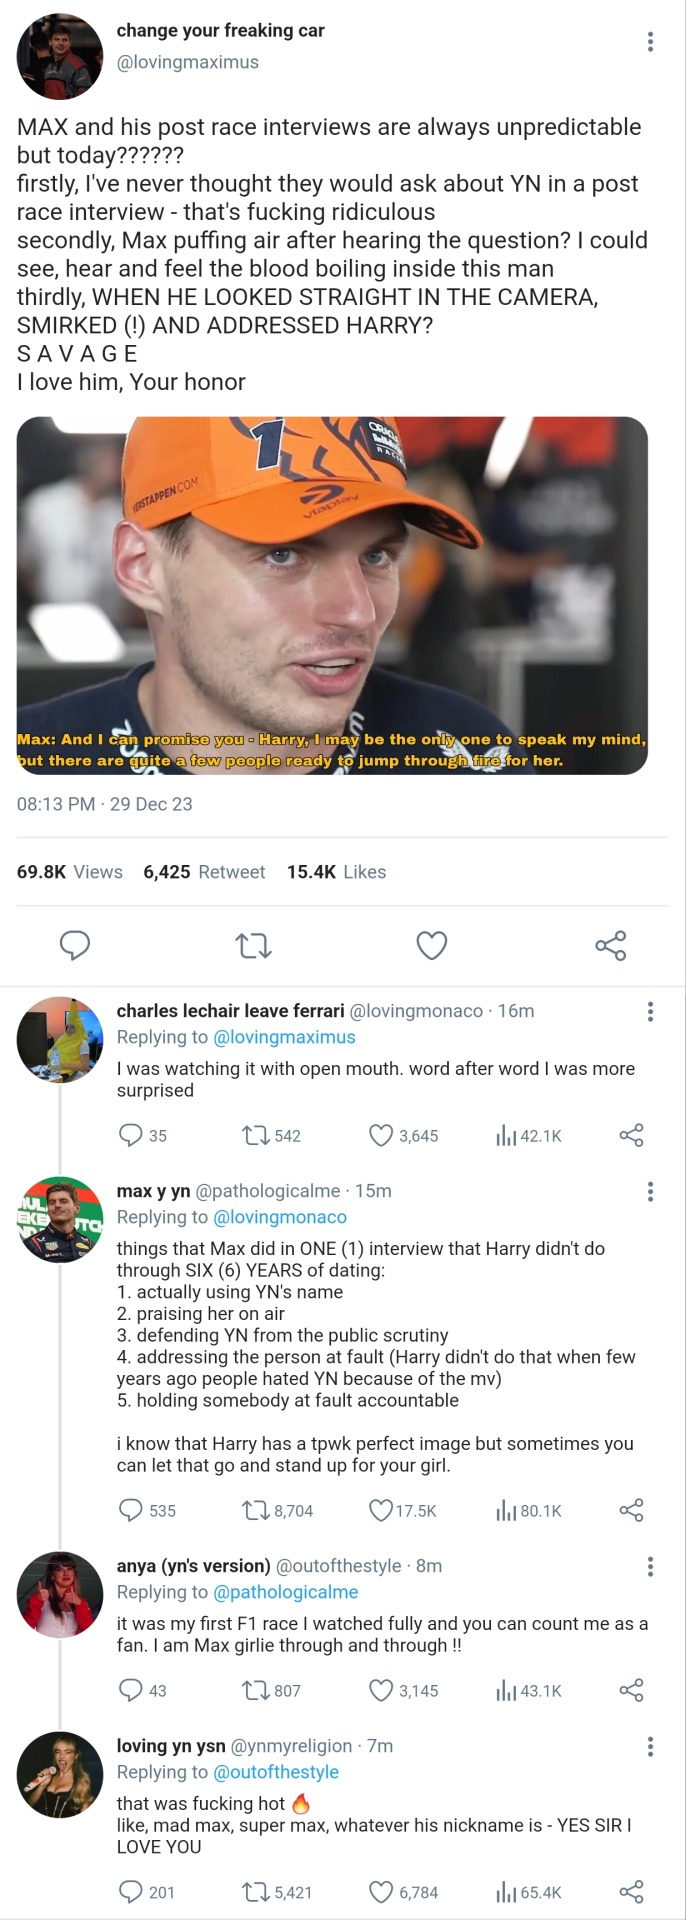Viewport: 686px width, 1920px height.
Task: Open more options on main tweet
Action: point(651,42)
